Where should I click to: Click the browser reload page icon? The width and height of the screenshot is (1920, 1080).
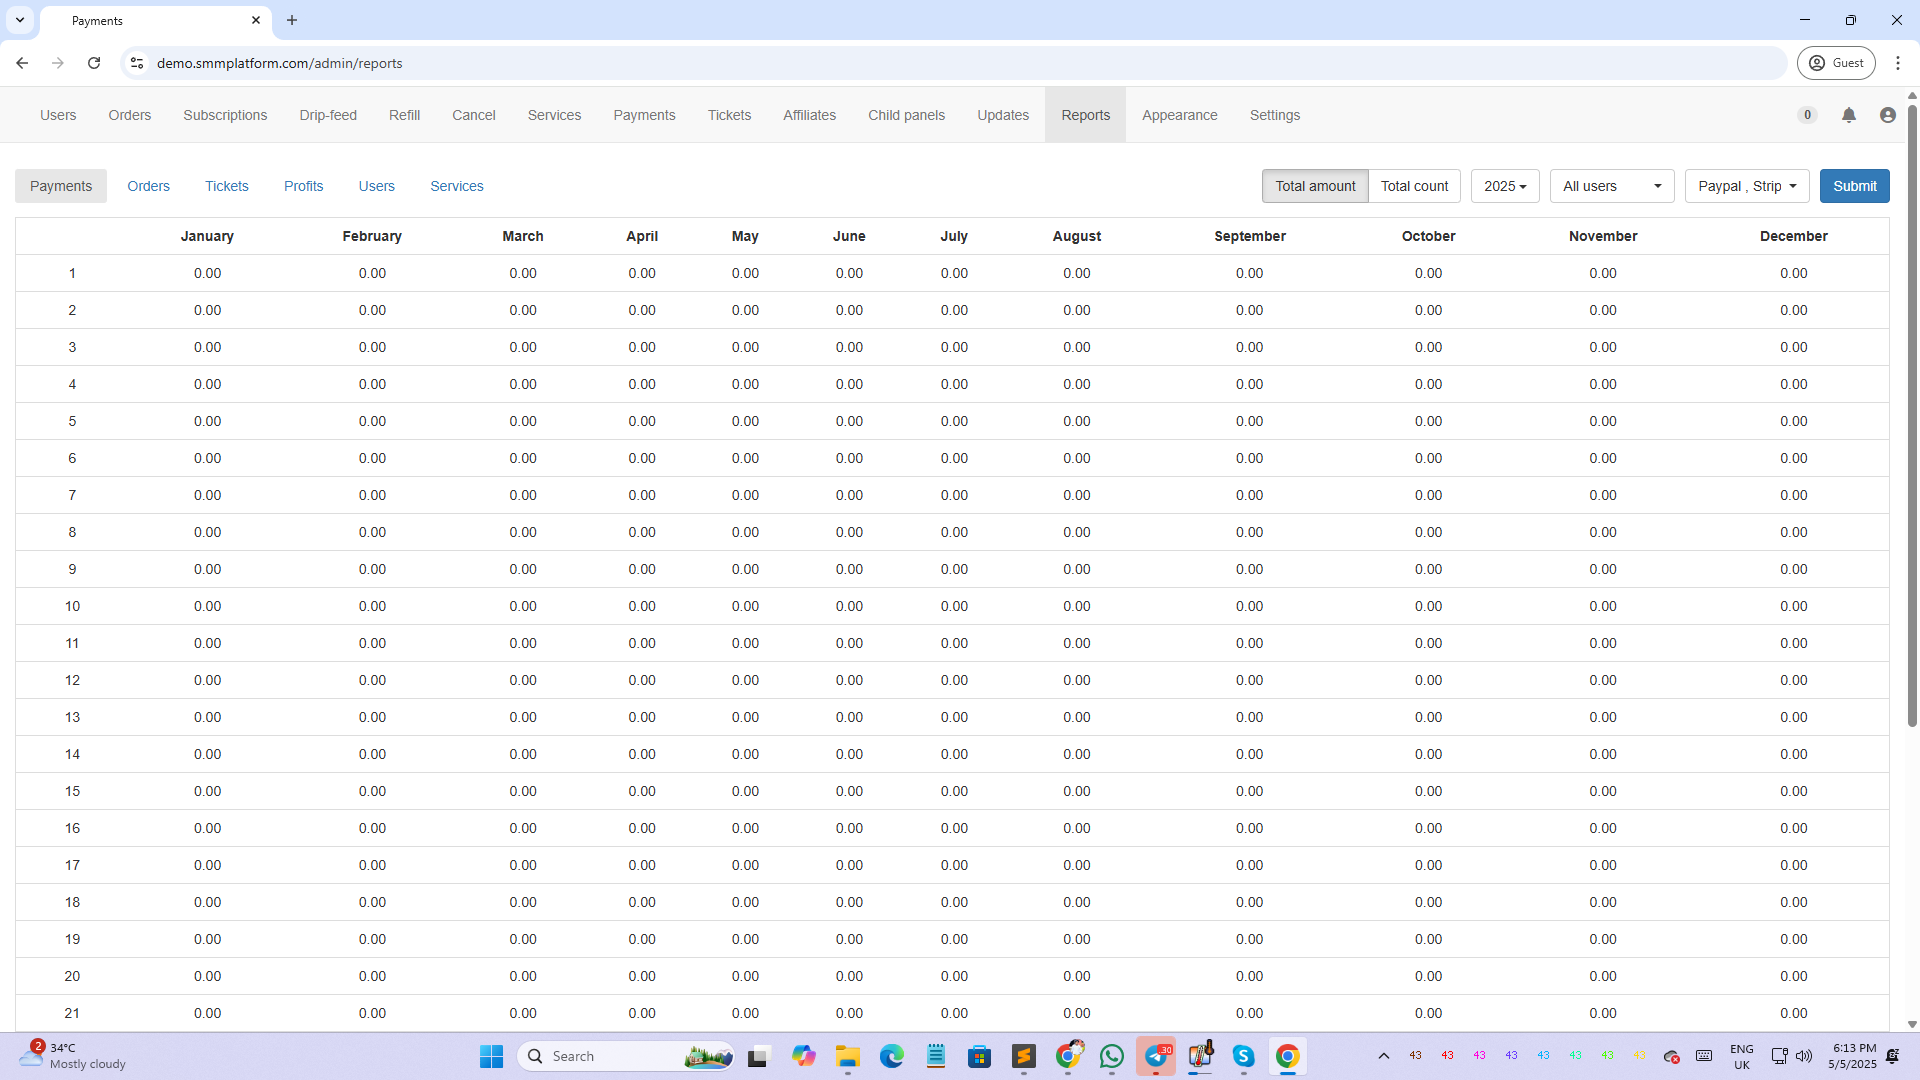(94, 63)
